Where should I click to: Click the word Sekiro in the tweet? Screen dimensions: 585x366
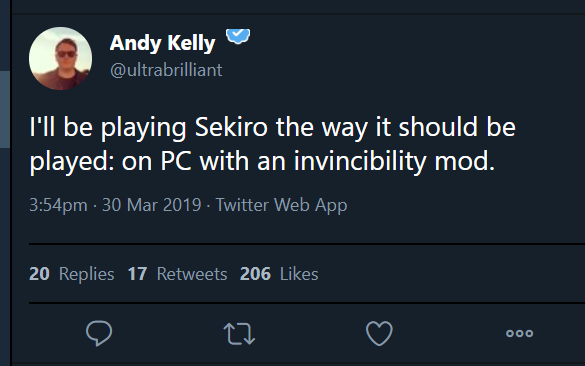point(231,127)
